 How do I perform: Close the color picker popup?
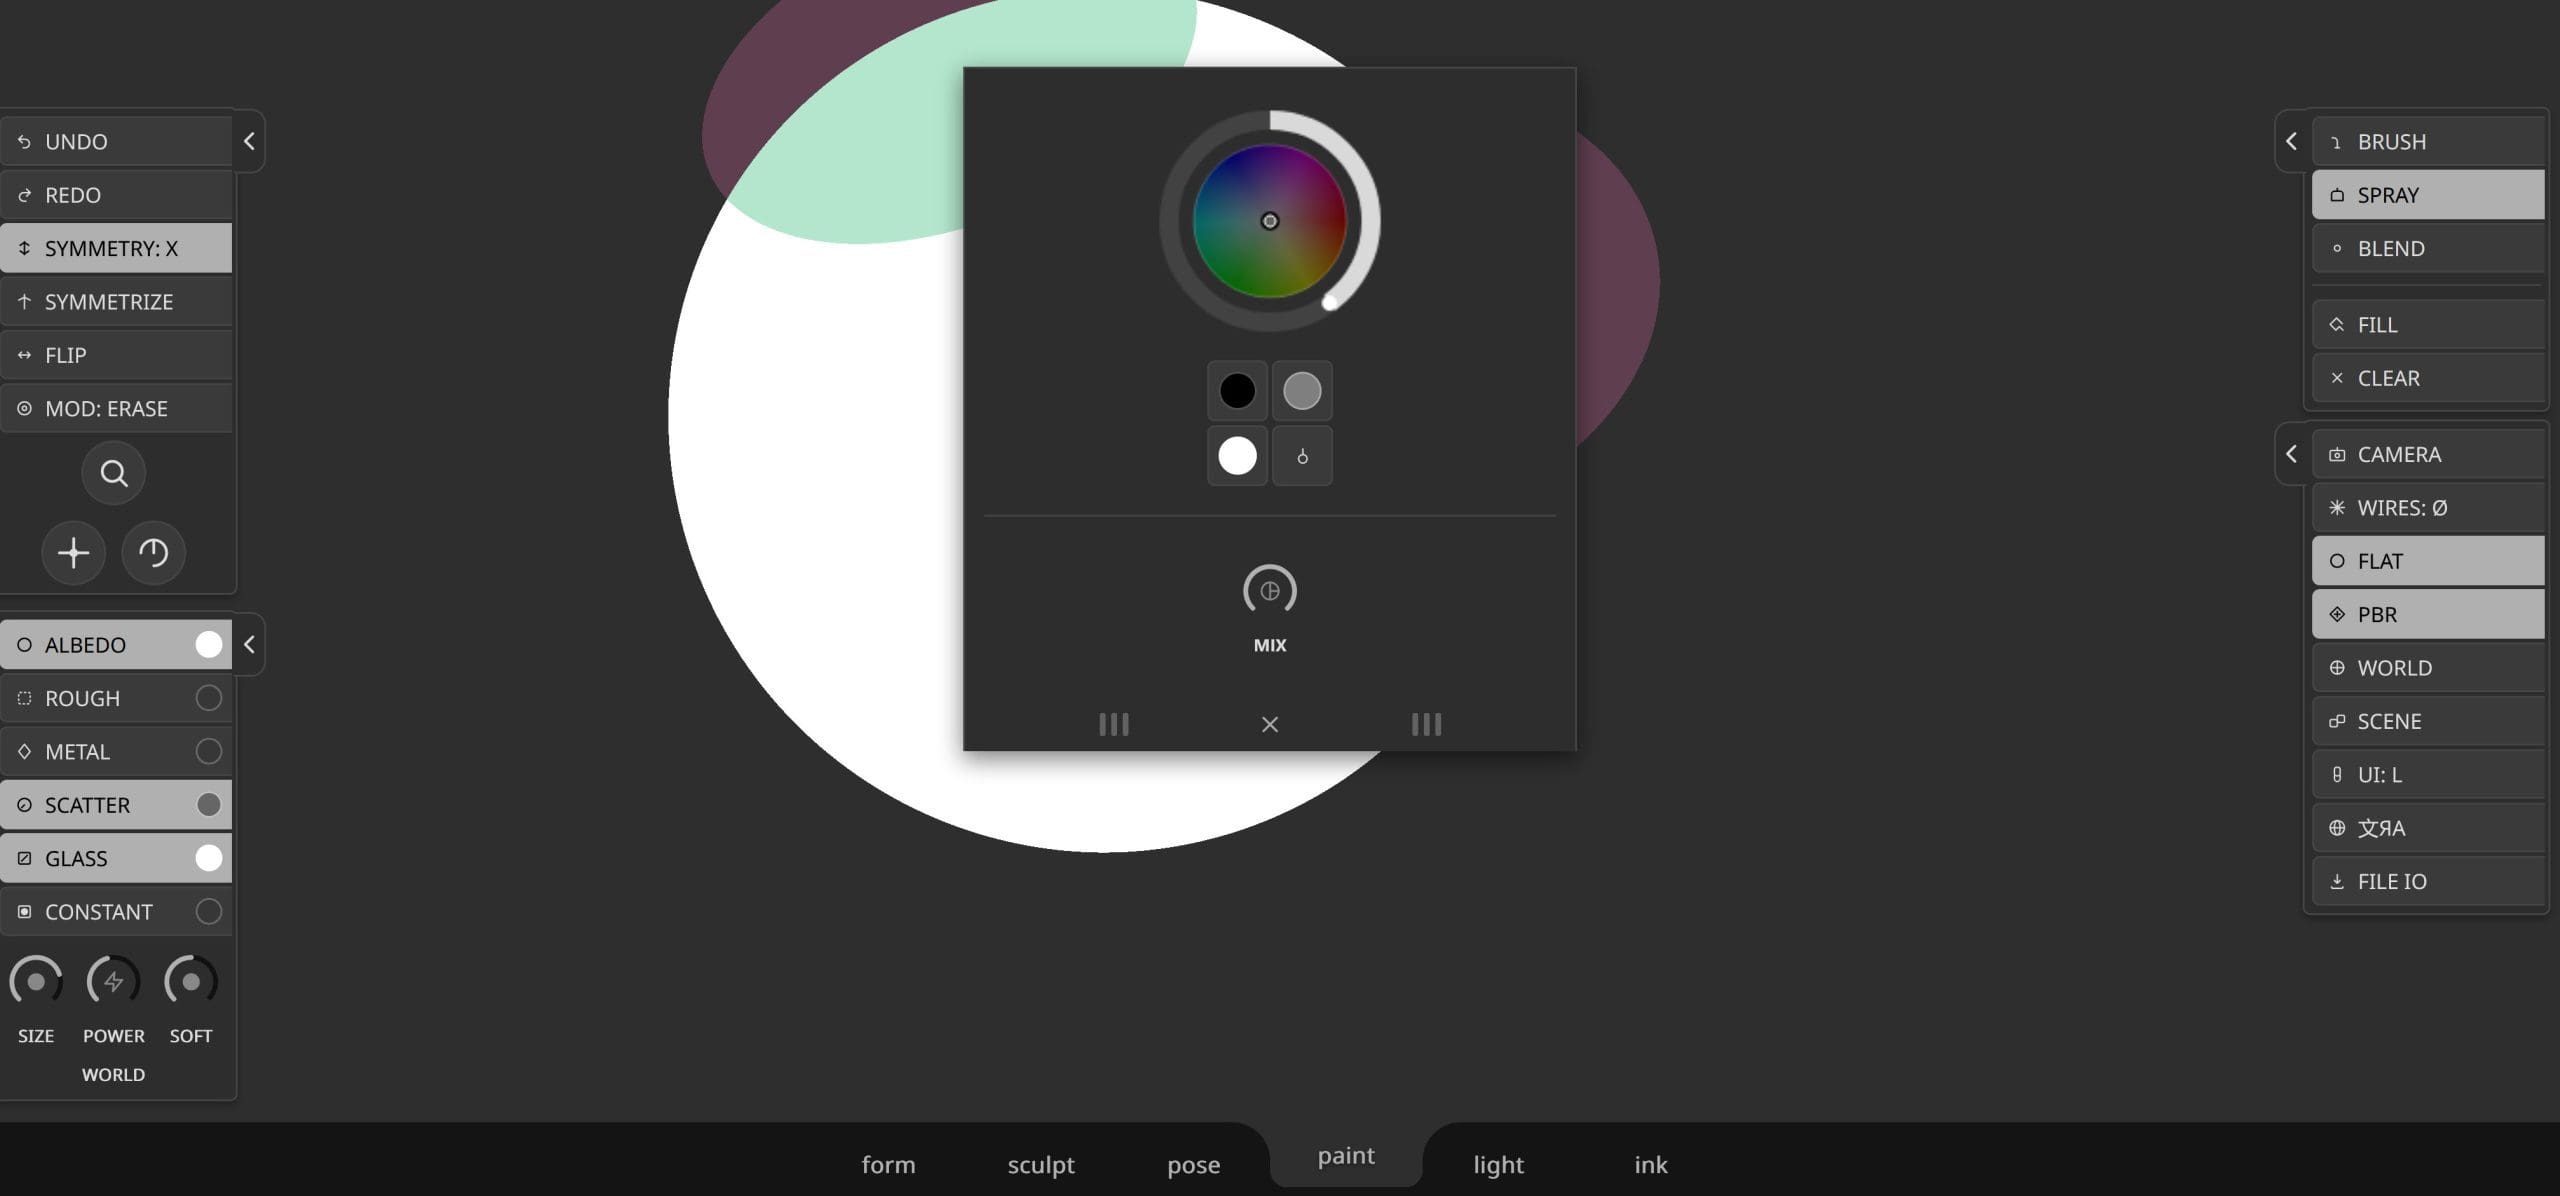click(x=1270, y=724)
